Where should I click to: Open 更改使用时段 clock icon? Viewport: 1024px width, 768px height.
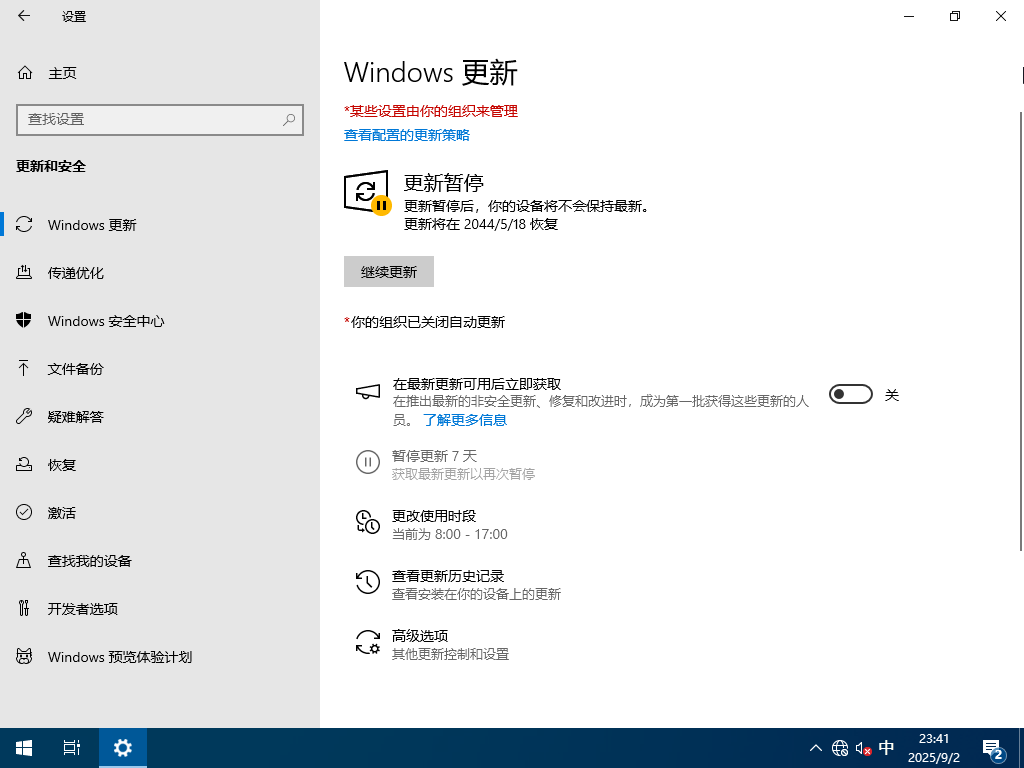368,521
